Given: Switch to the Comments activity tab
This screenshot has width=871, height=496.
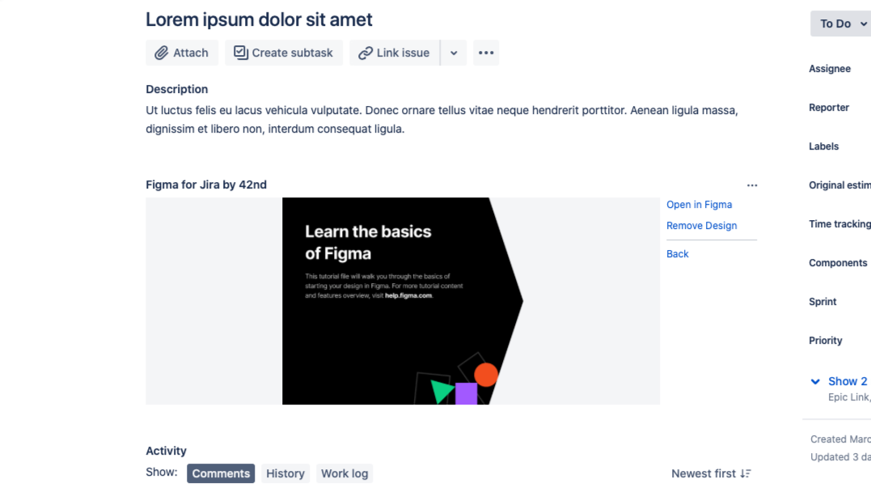Looking at the screenshot, I should [x=221, y=473].
